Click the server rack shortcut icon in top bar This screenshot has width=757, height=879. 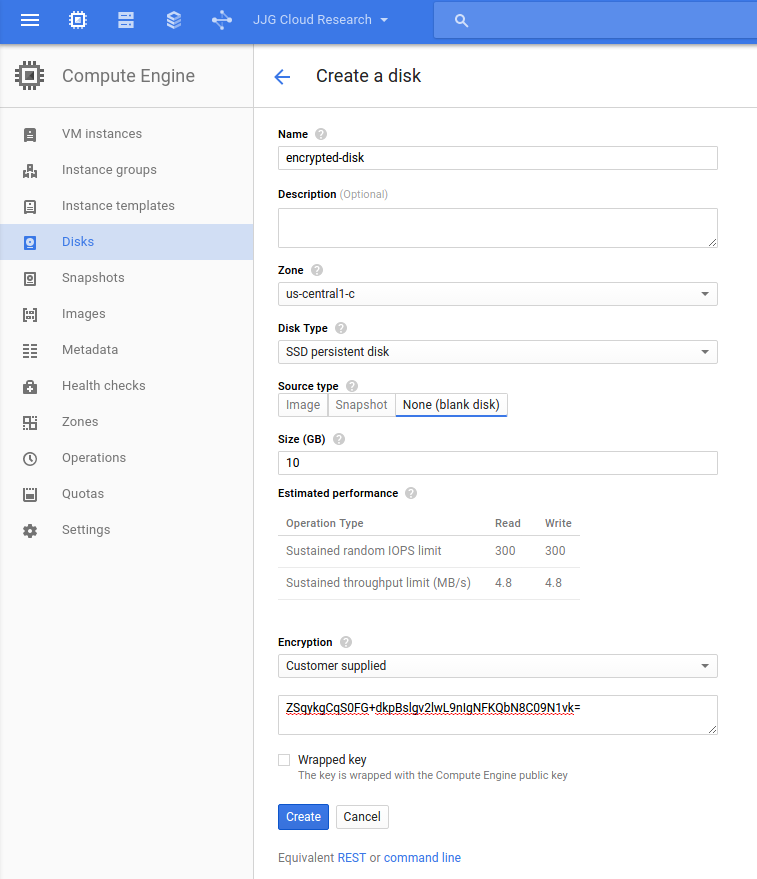[125, 19]
